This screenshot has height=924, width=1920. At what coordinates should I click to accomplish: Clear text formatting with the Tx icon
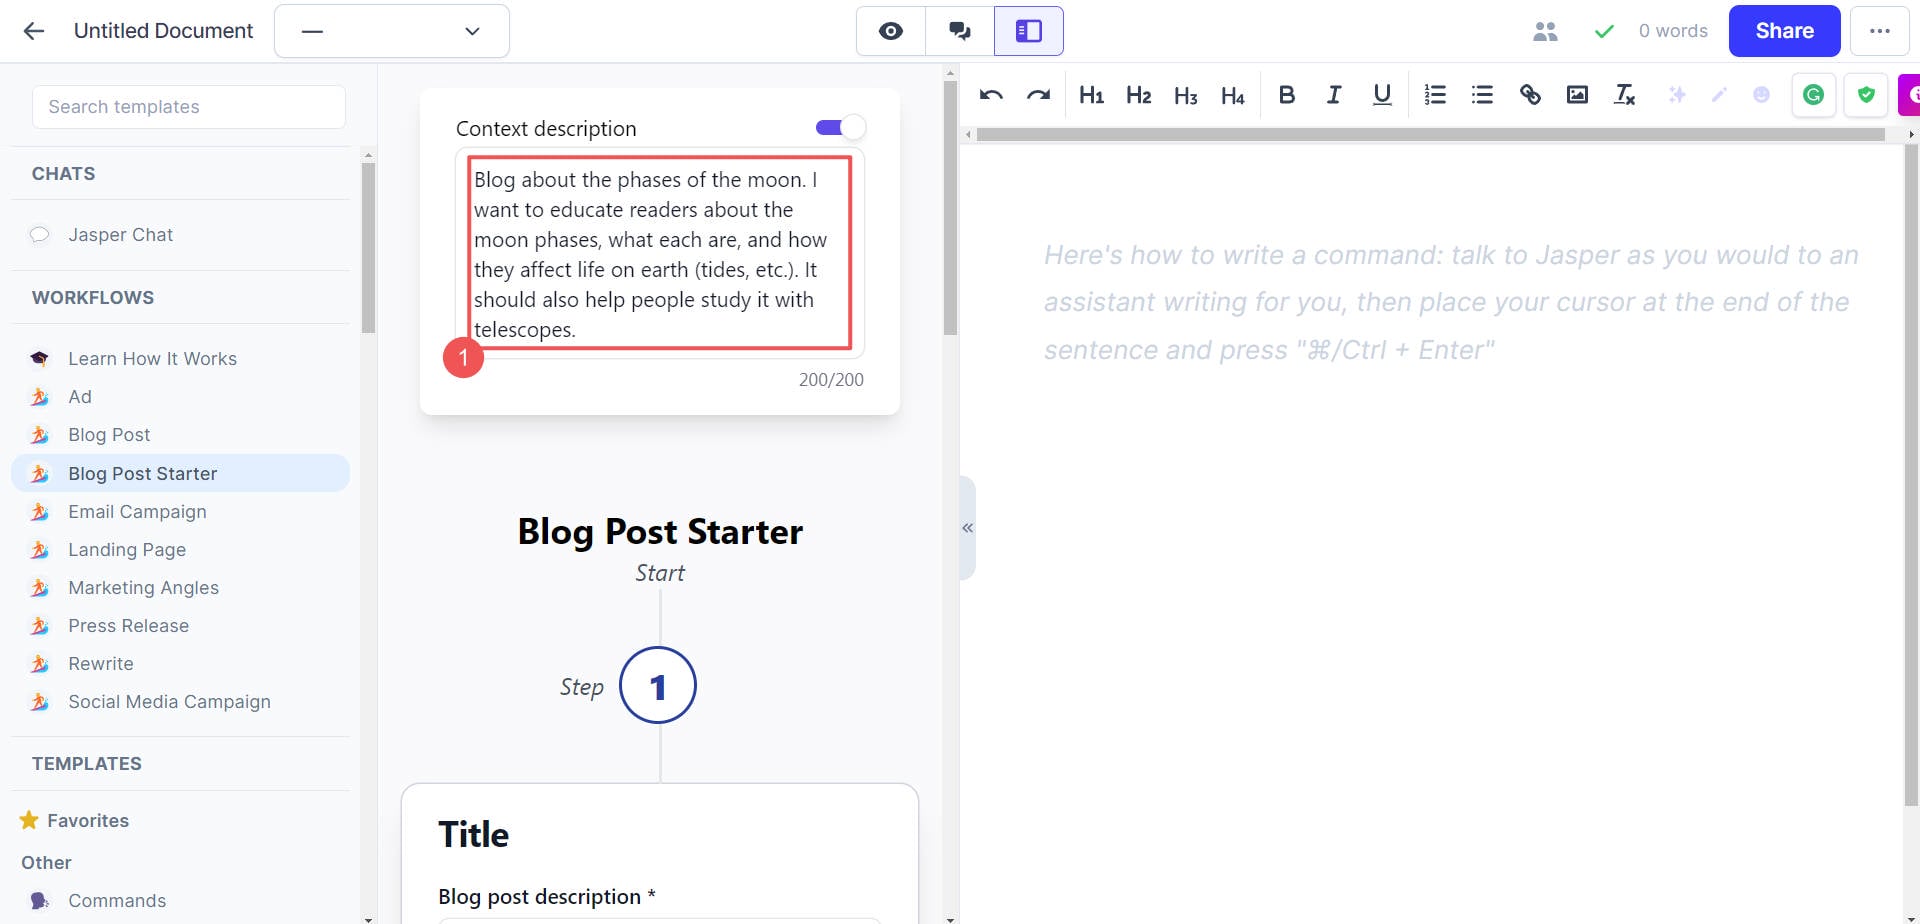(1624, 94)
